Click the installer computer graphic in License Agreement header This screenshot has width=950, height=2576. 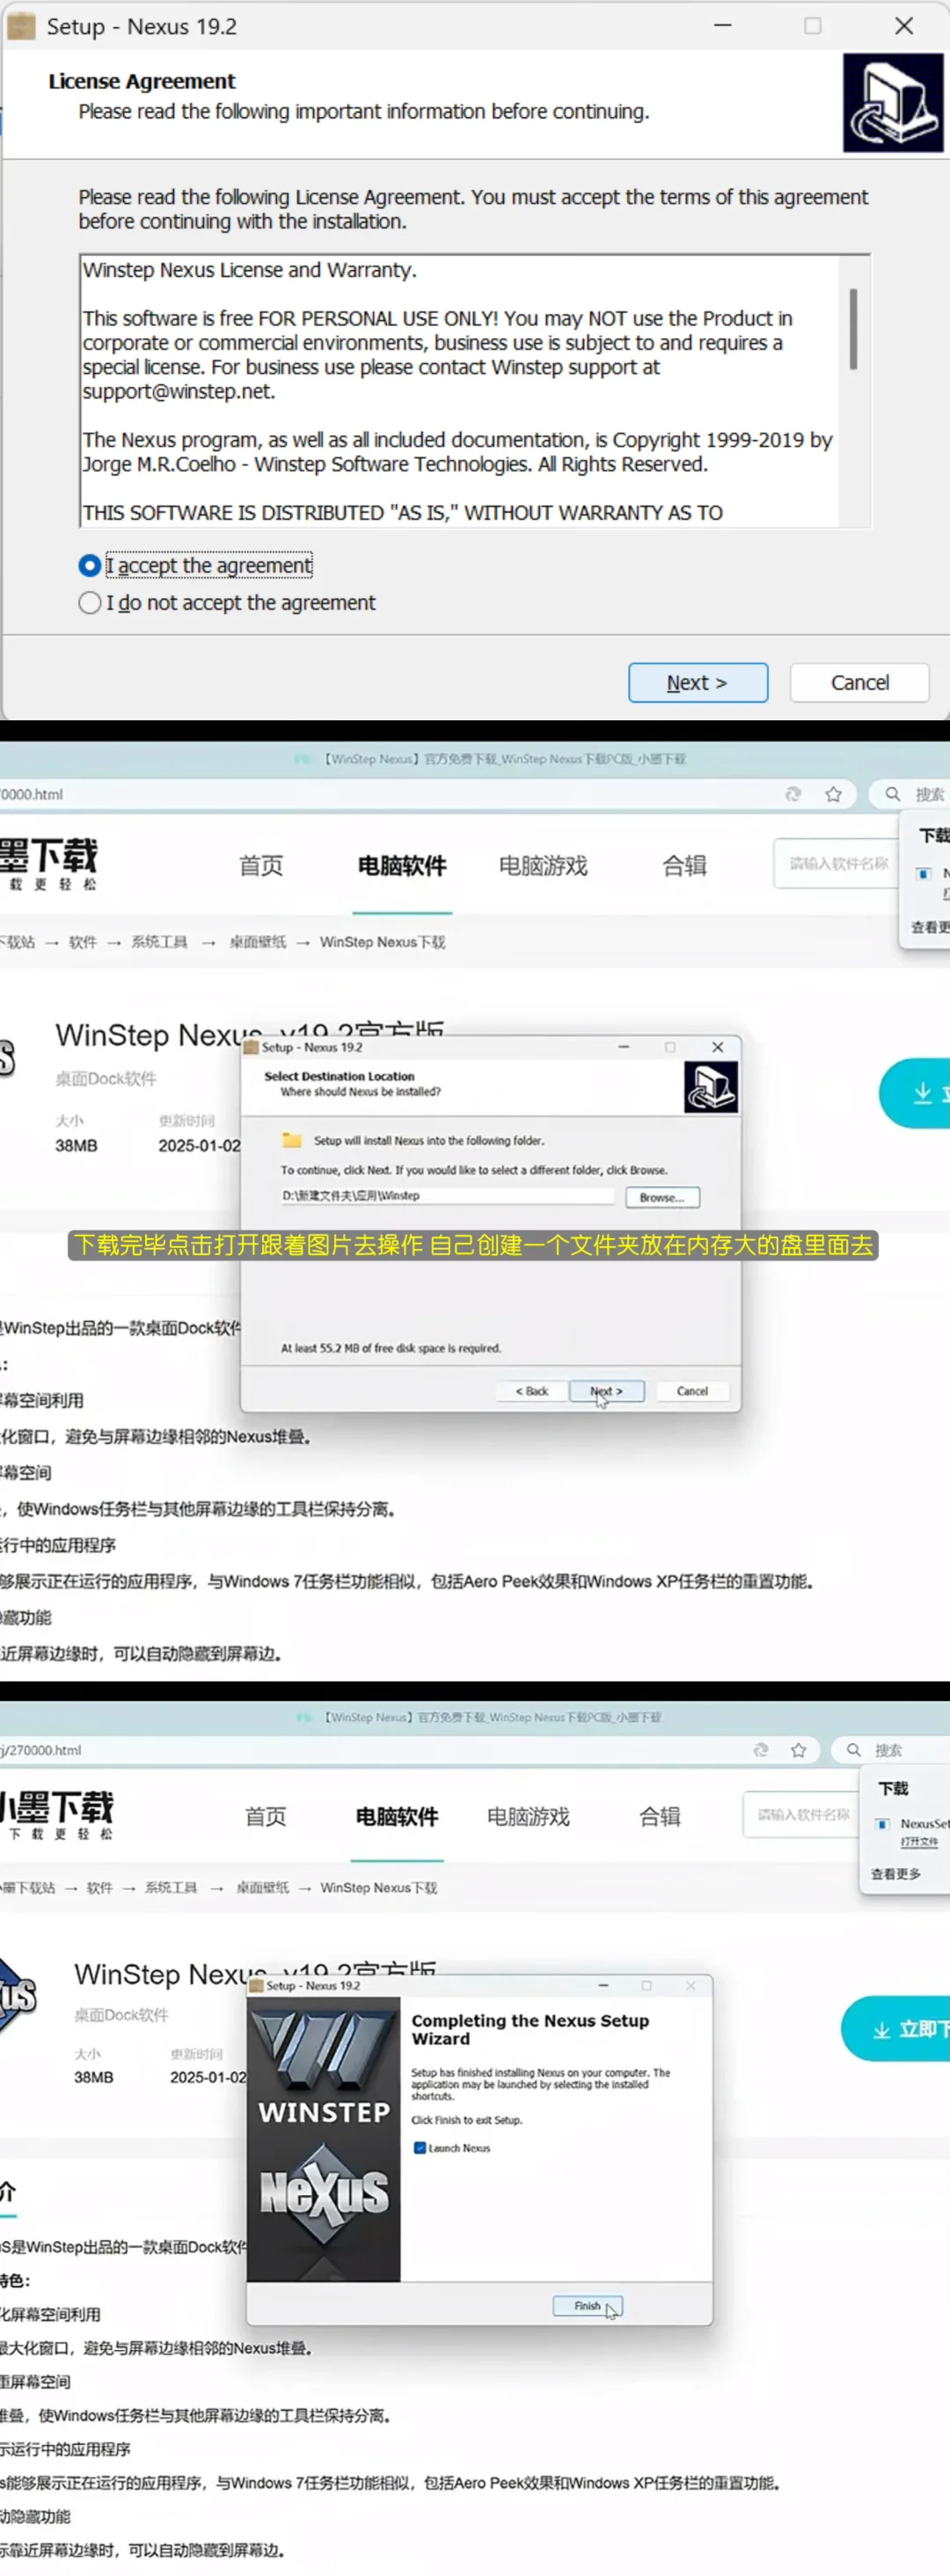(892, 103)
